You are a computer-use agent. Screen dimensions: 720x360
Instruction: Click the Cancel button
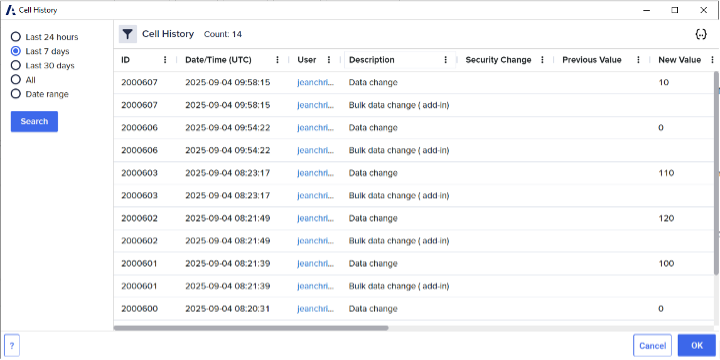[x=652, y=345]
